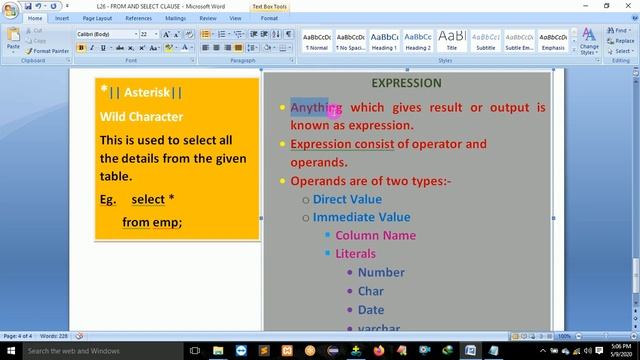Show or hide paragraph marks

288,34
